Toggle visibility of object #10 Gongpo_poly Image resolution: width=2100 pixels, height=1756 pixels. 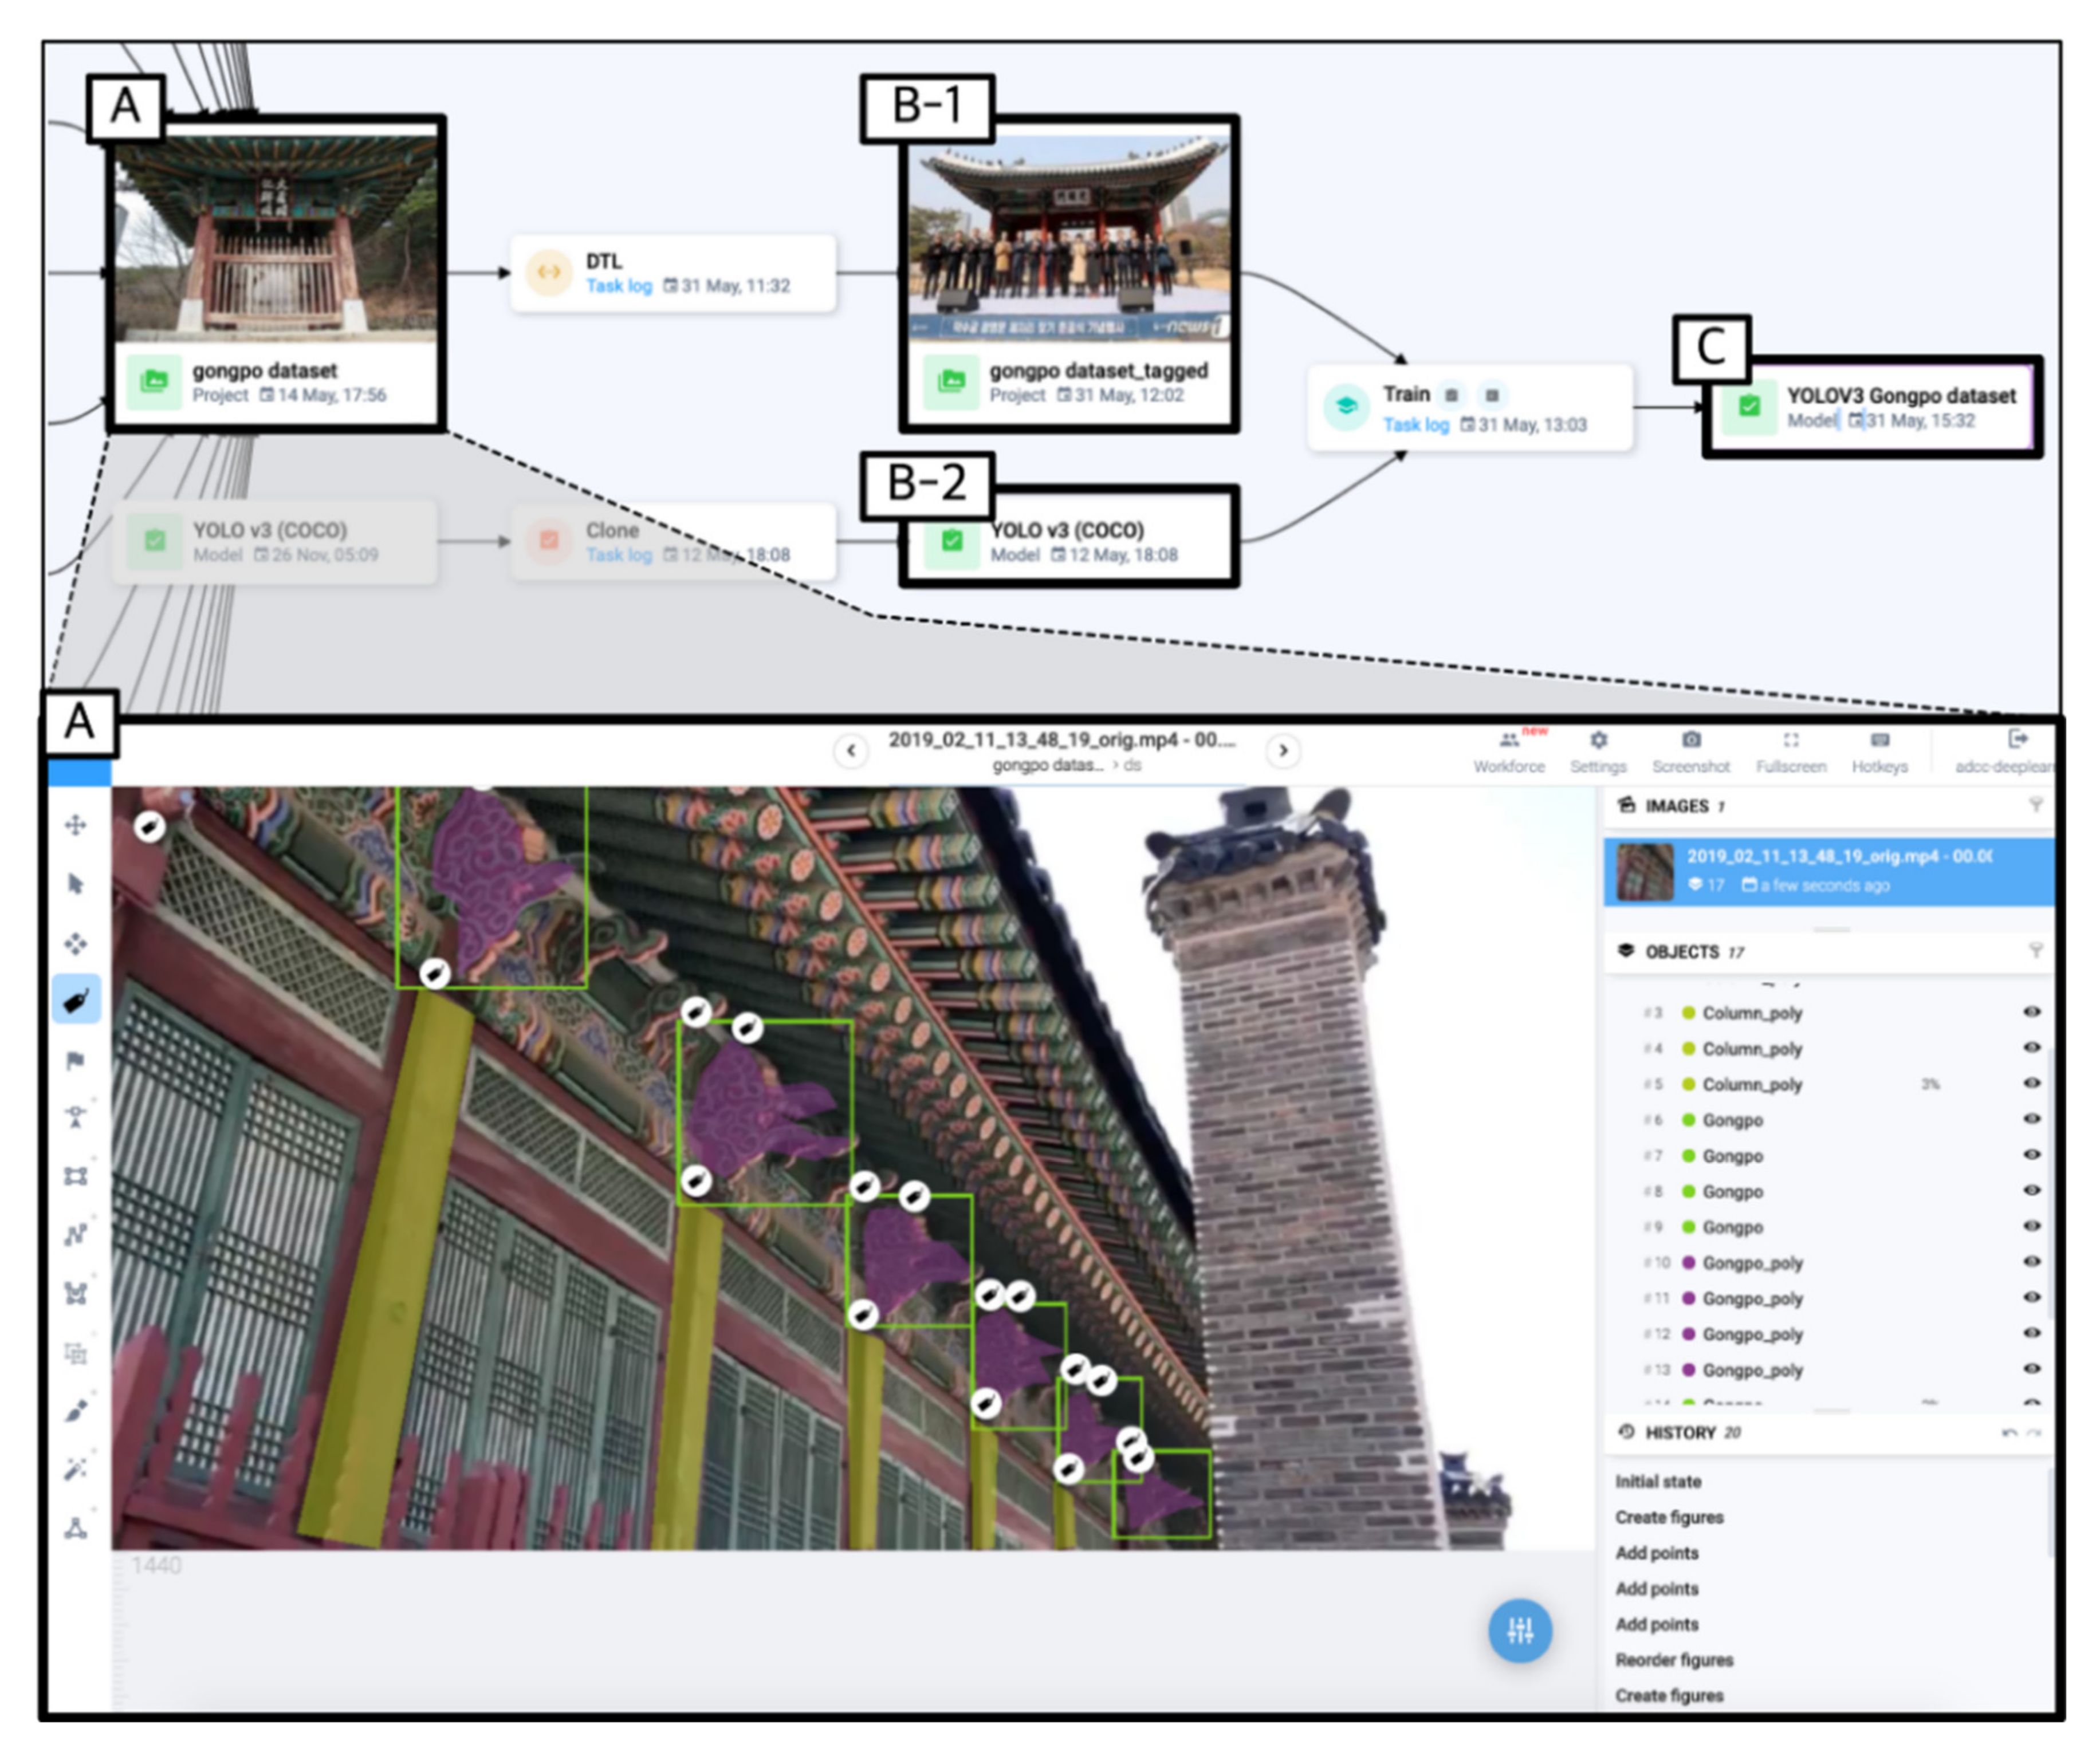coord(2031,1262)
